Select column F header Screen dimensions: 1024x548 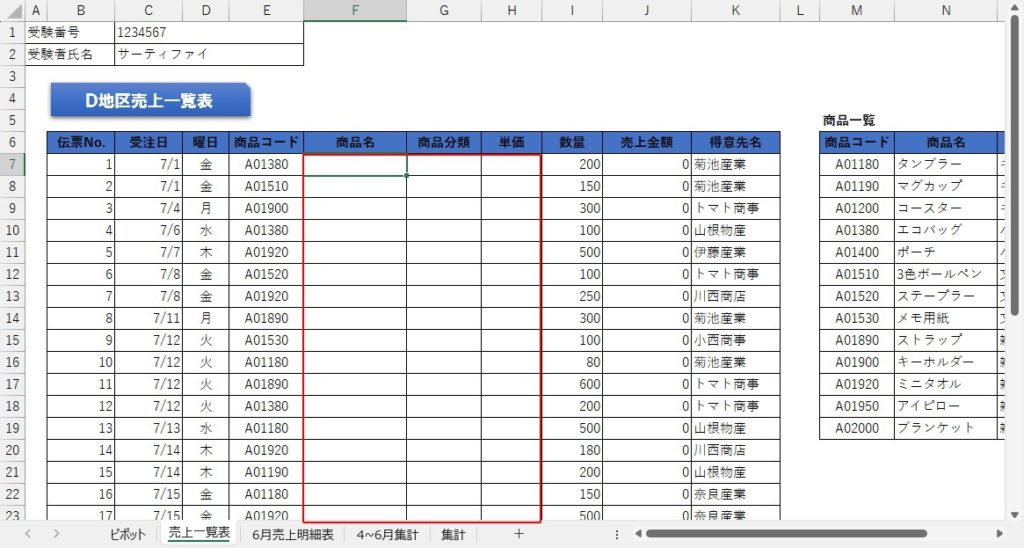355,11
